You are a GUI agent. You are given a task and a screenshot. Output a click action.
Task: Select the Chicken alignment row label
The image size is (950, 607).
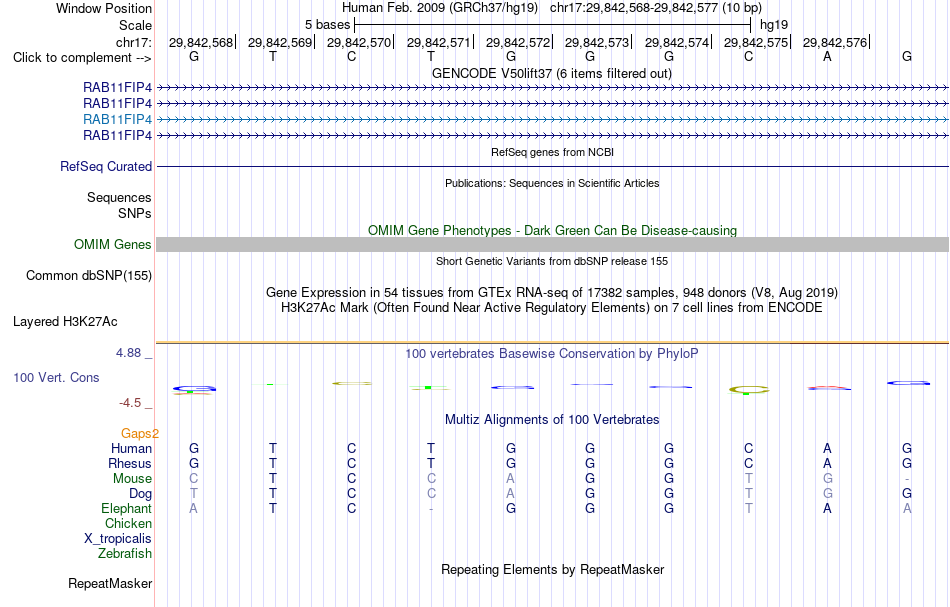[x=128, y=523]
